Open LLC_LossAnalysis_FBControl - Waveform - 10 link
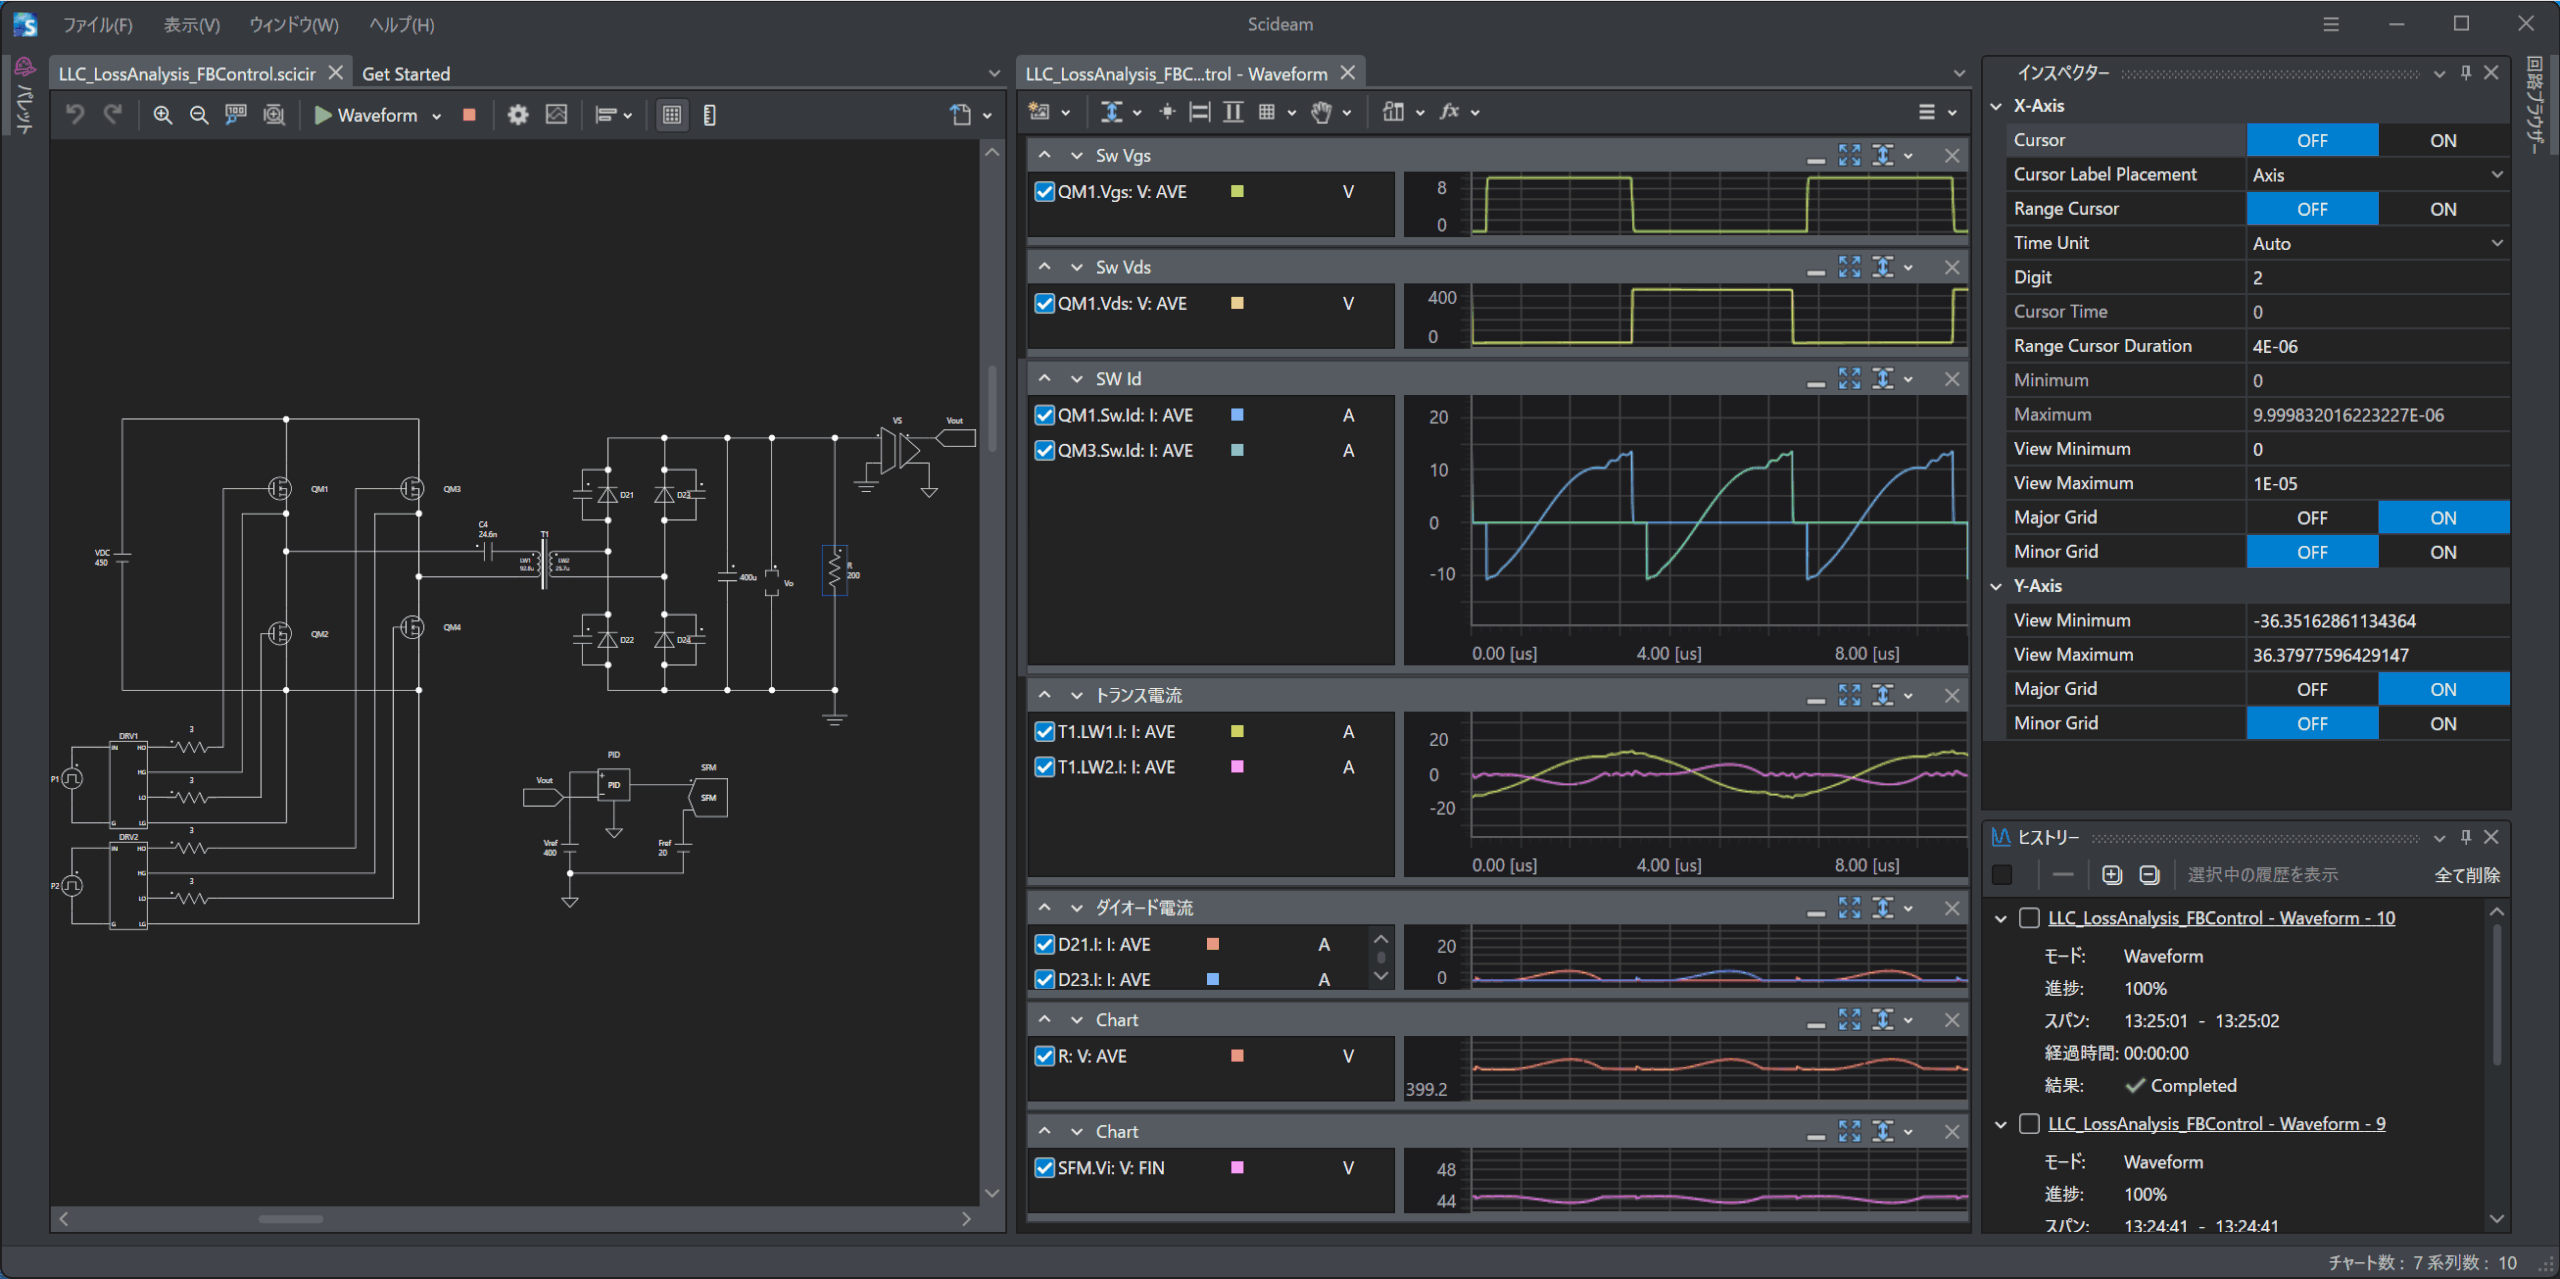Image resolution: width=2560 pixels, height=1279 pixels. 2220,918
